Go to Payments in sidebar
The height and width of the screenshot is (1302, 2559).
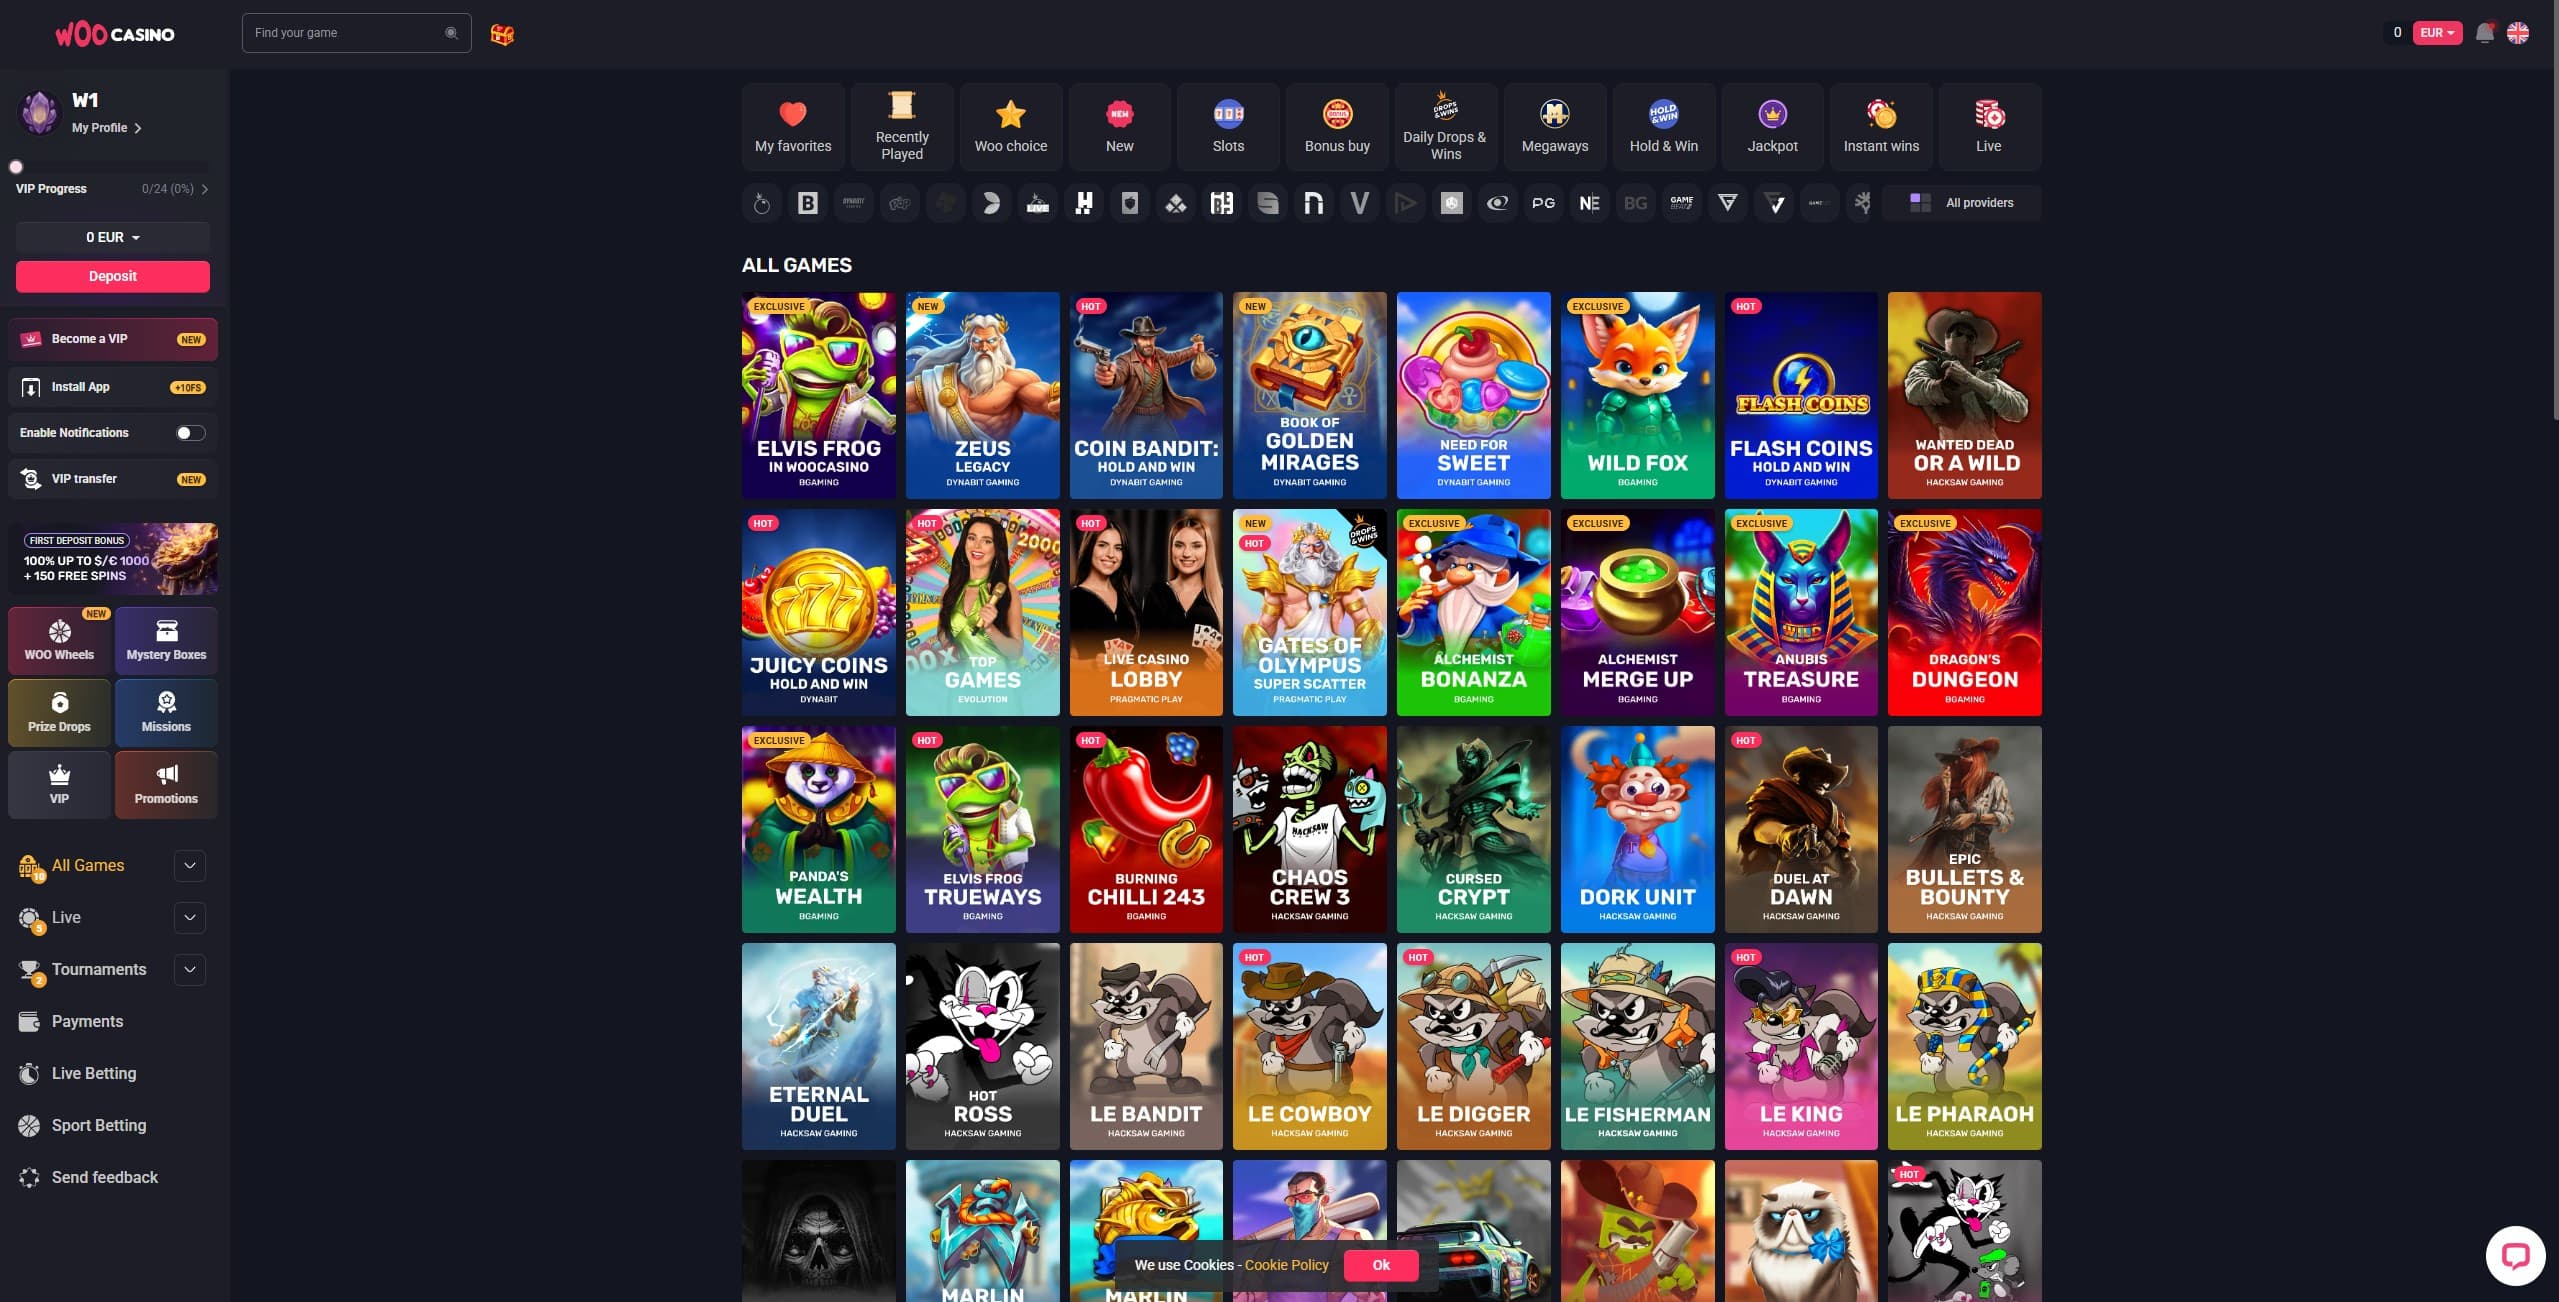pos(87,1021)
